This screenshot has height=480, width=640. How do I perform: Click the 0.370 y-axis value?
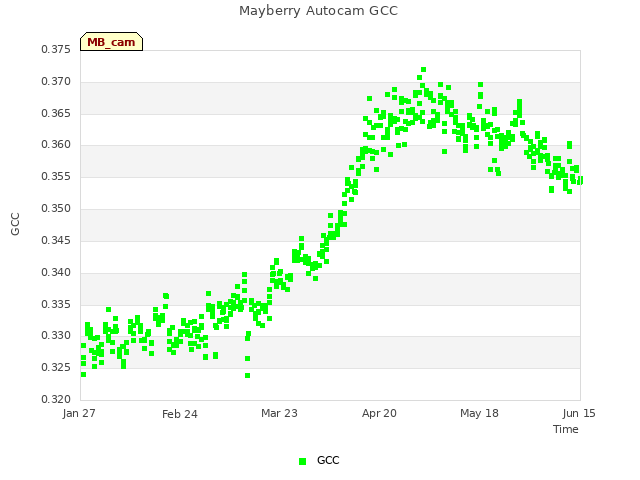[x=56, y=81]
